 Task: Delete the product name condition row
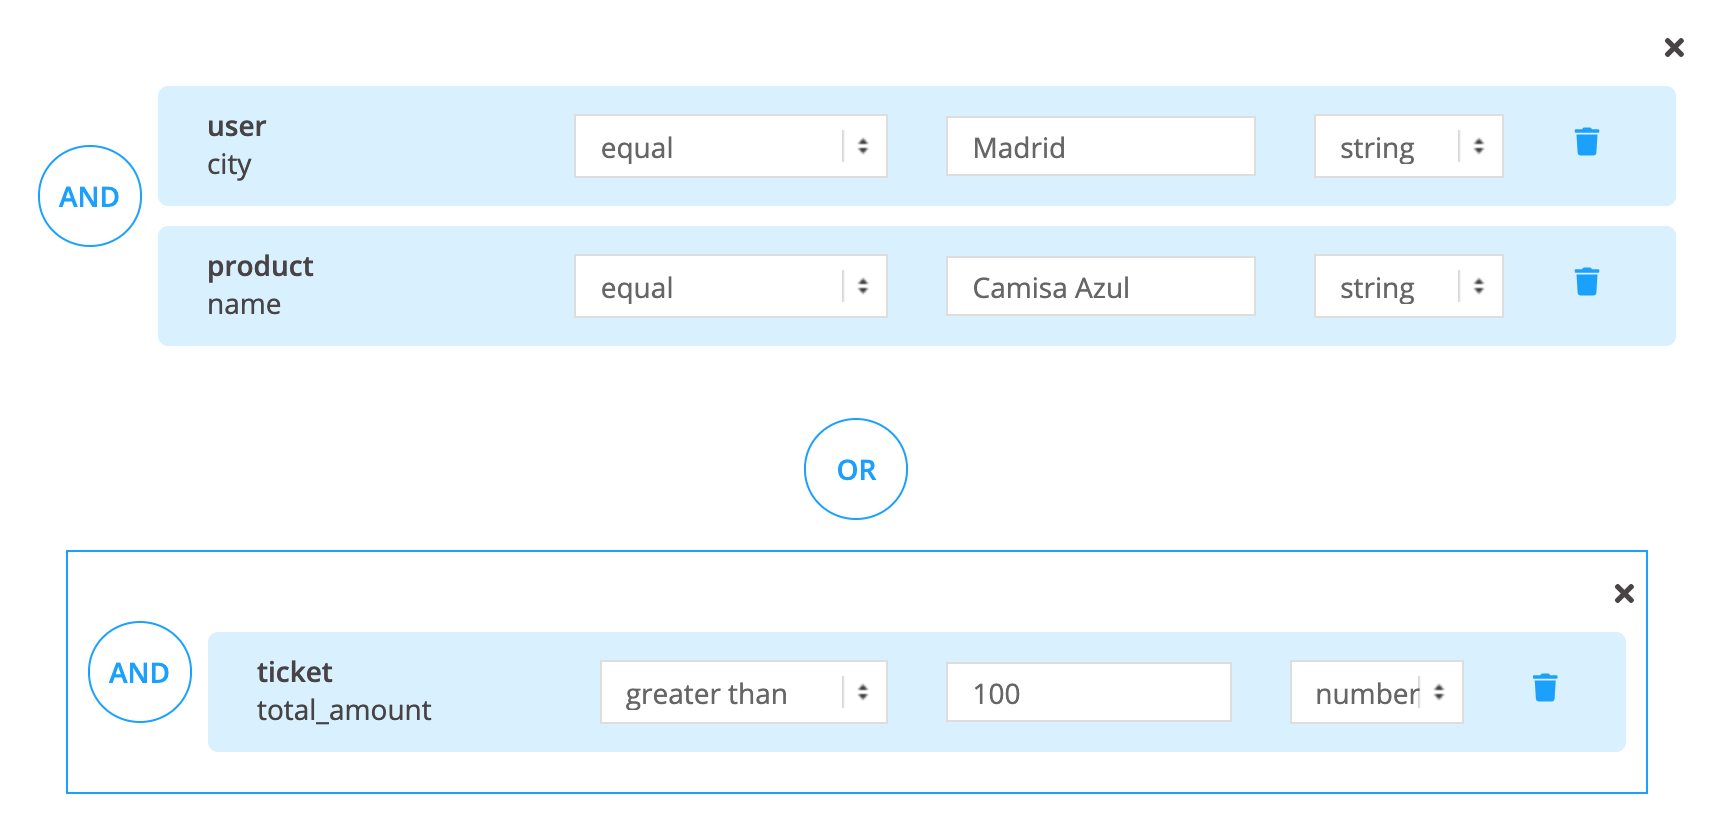point(1586,282)
